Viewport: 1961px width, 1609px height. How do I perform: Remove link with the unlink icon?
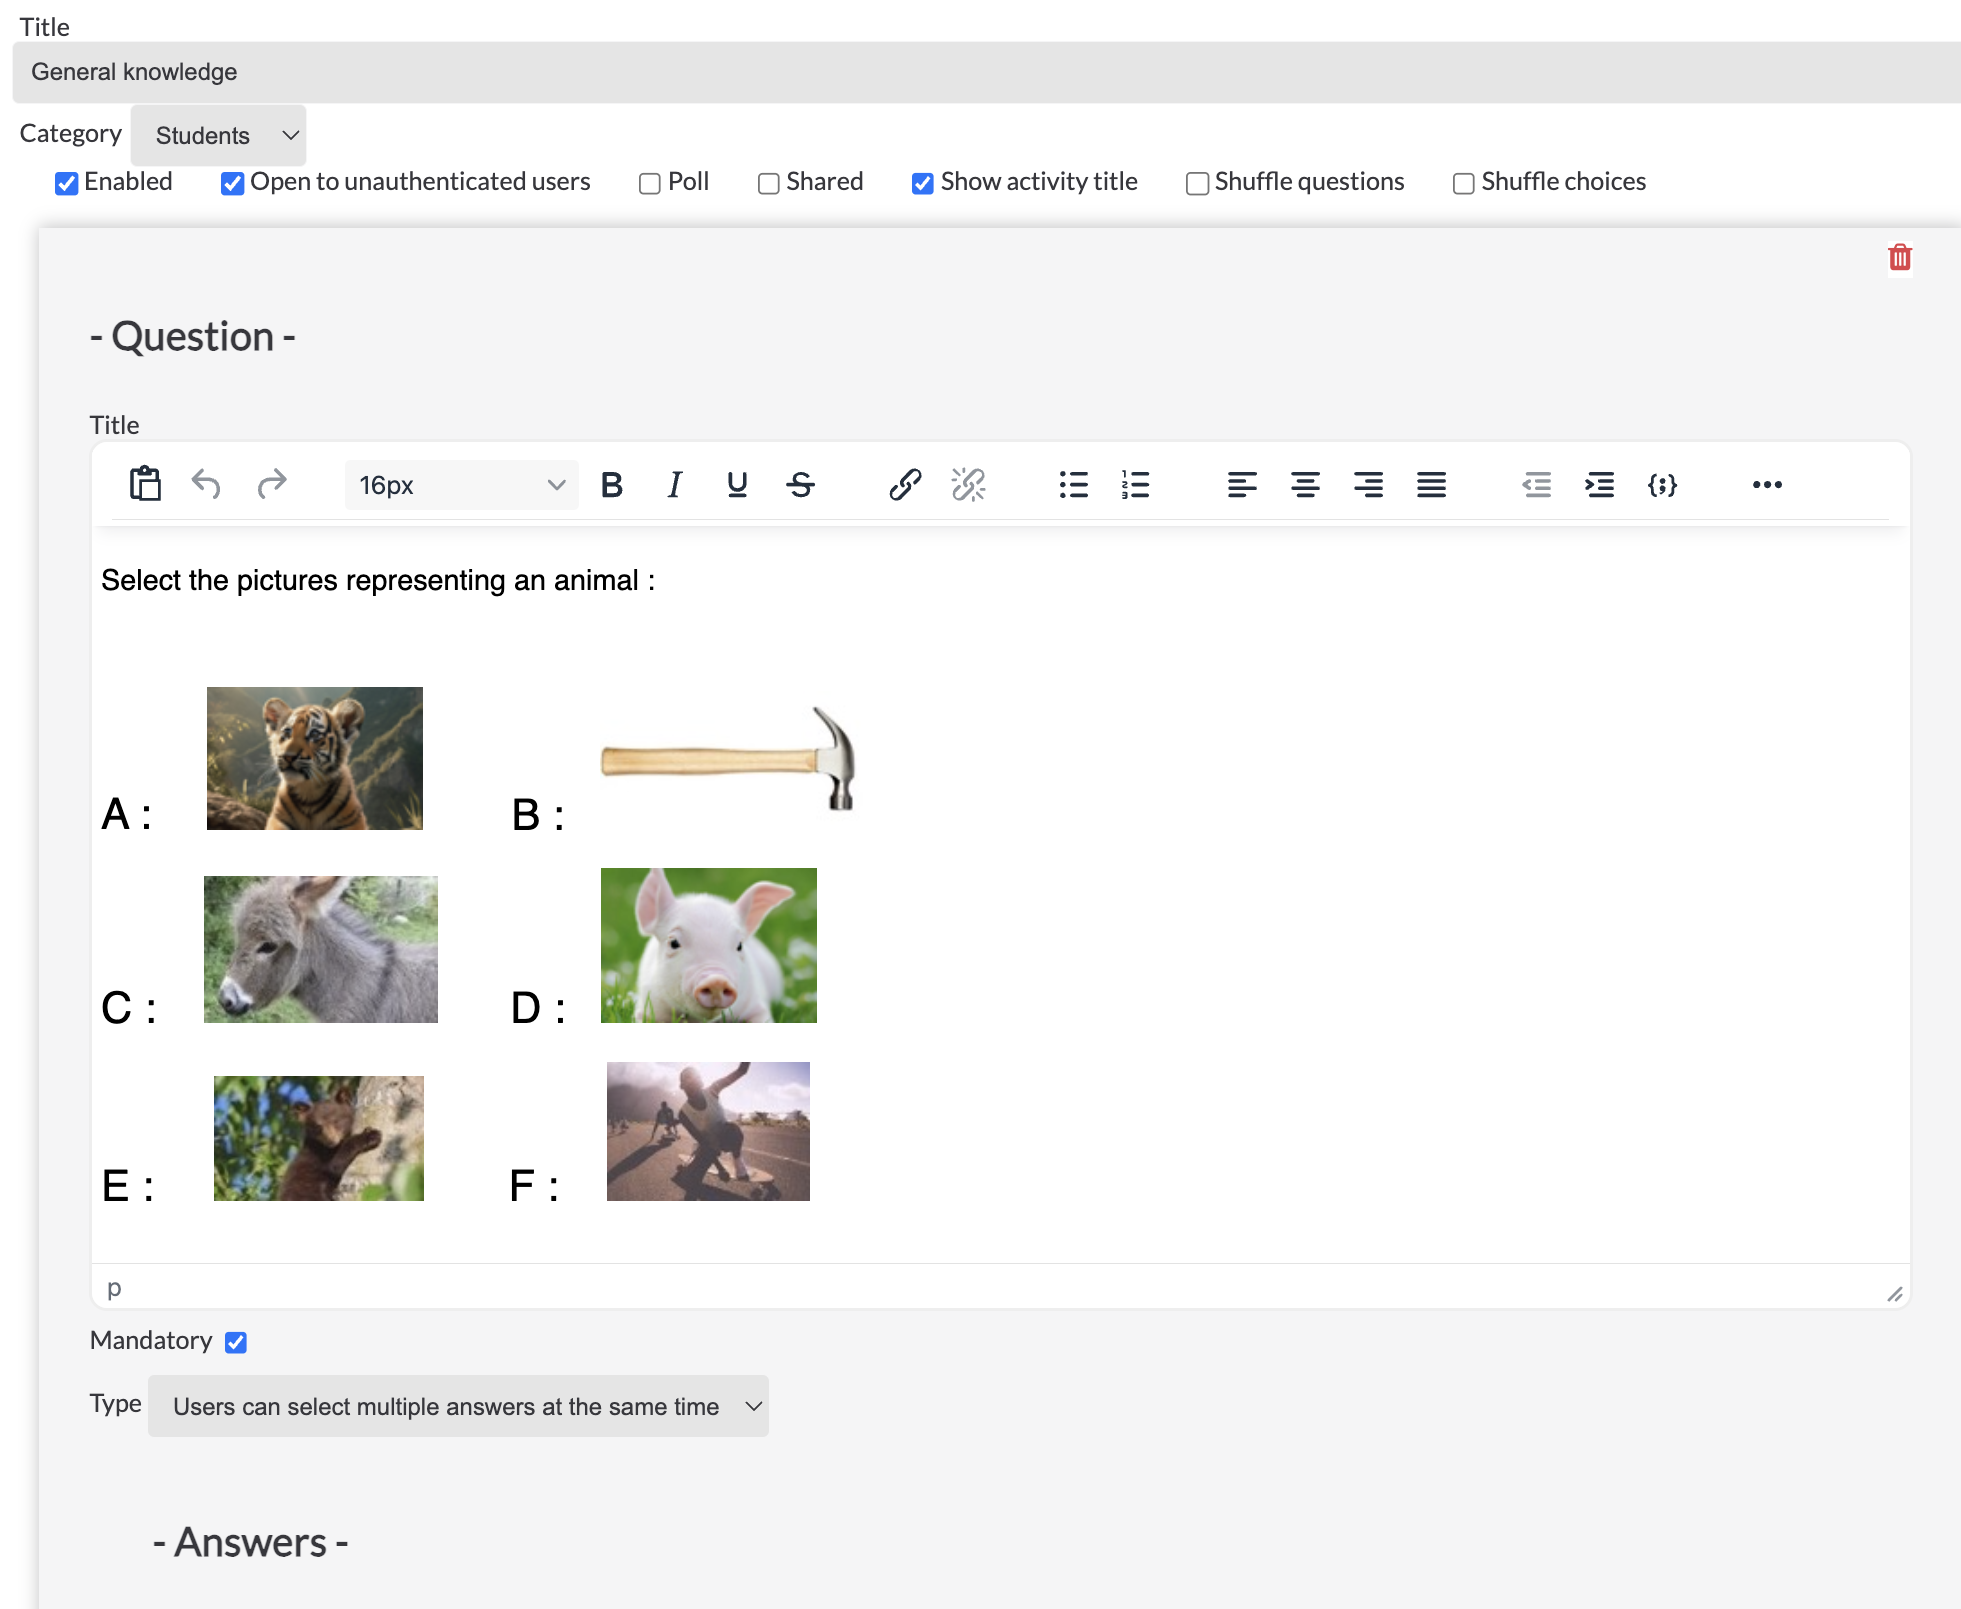click(968, 485)
